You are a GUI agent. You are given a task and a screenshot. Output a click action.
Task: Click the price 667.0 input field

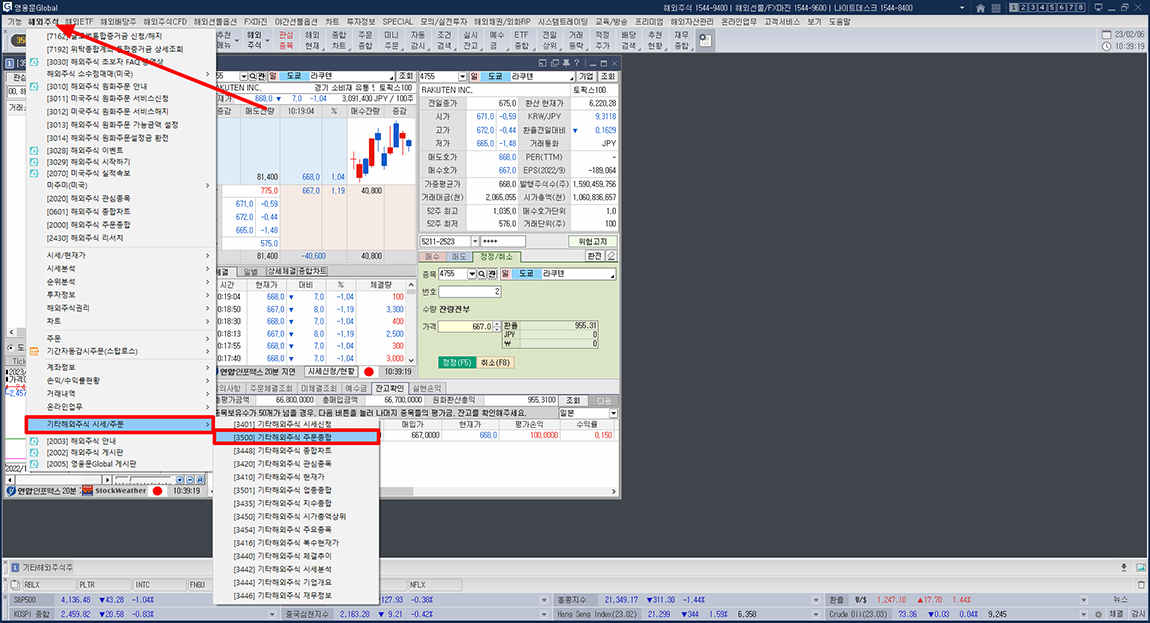[465, 327]
